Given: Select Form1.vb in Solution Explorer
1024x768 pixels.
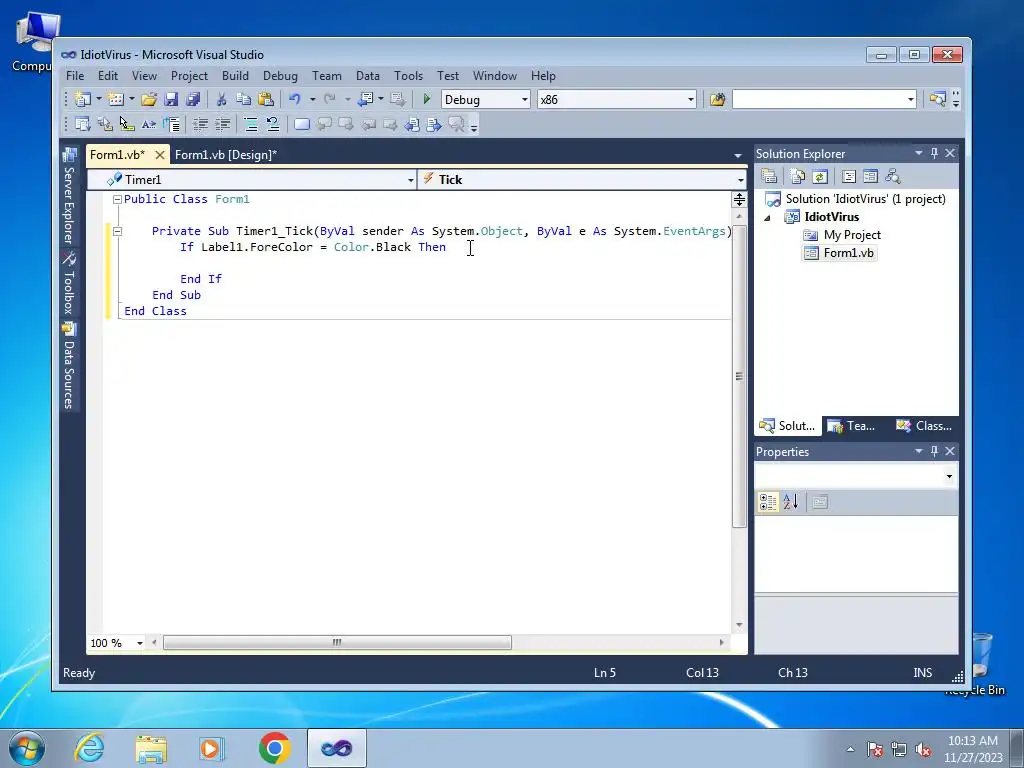Looking at the screenshot, I should [840, 253].
